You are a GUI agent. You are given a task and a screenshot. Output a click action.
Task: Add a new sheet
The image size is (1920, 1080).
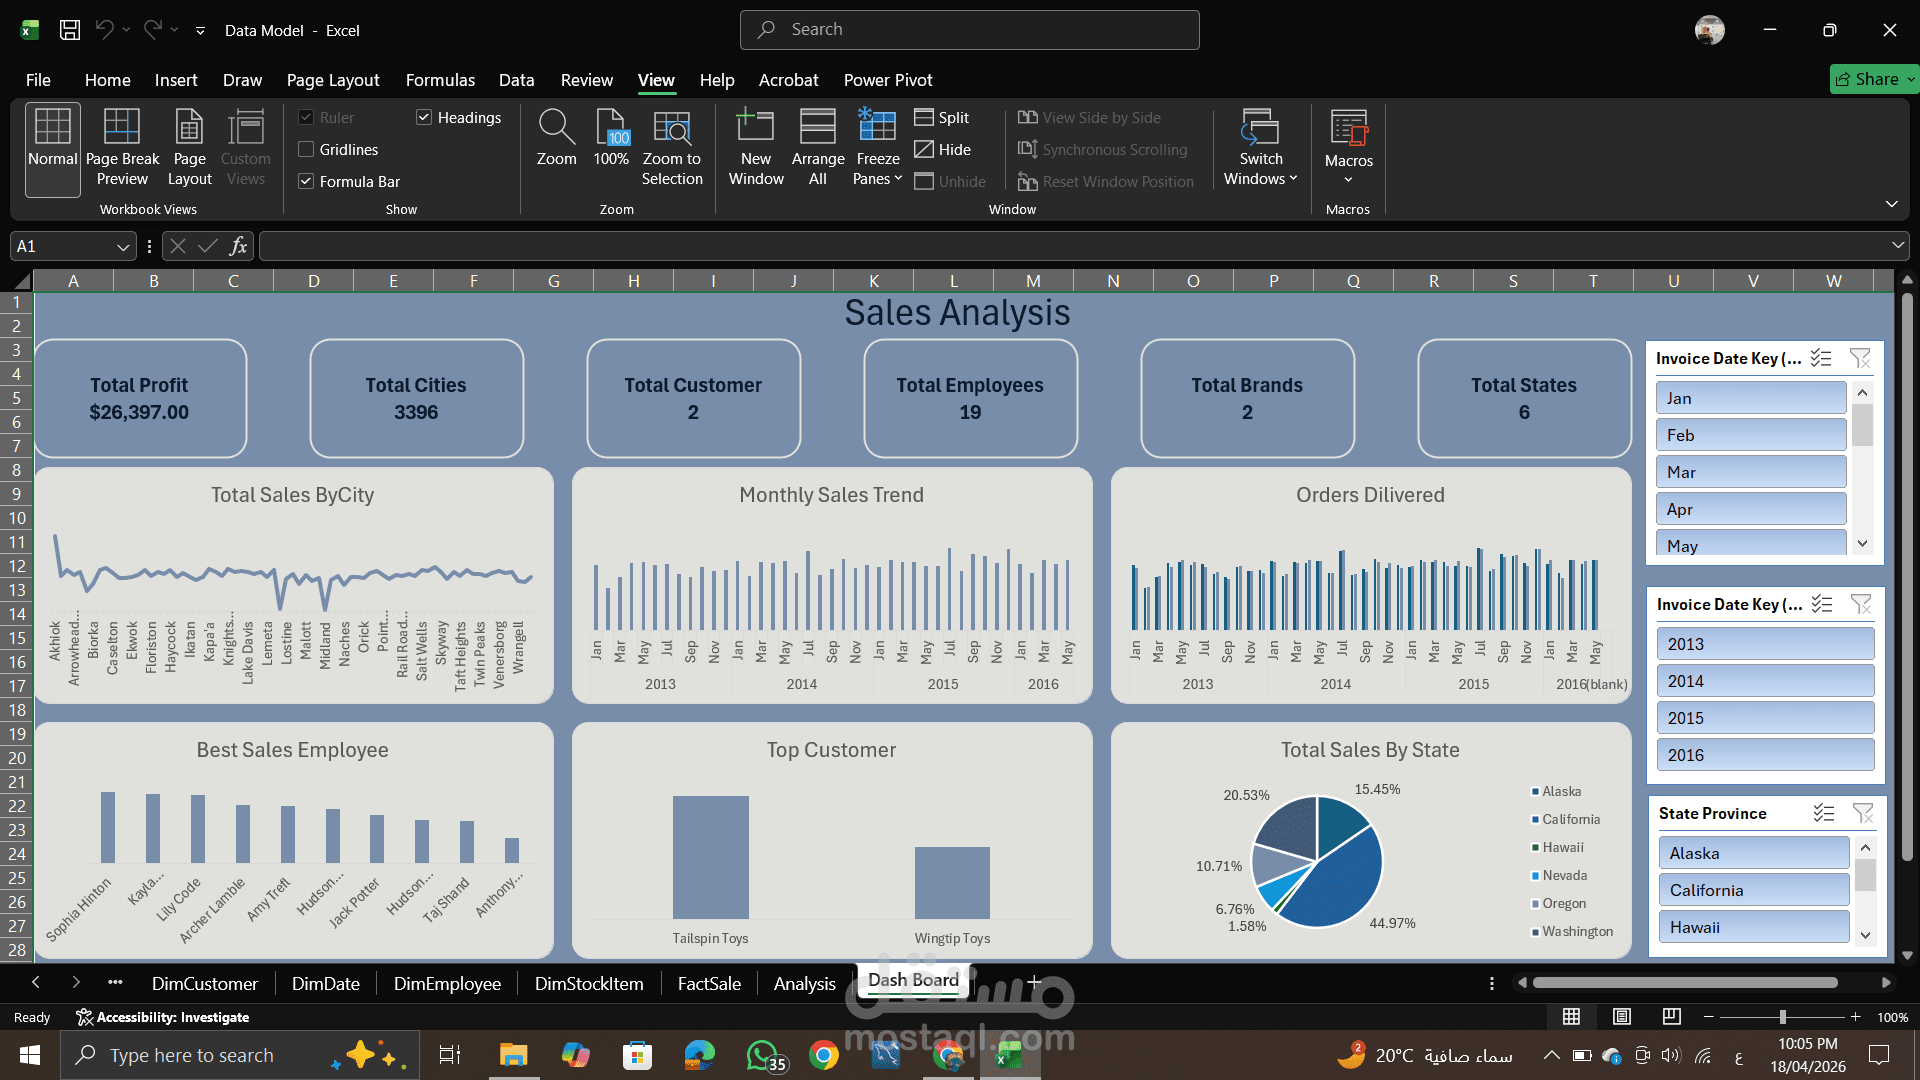(1034, 983)
